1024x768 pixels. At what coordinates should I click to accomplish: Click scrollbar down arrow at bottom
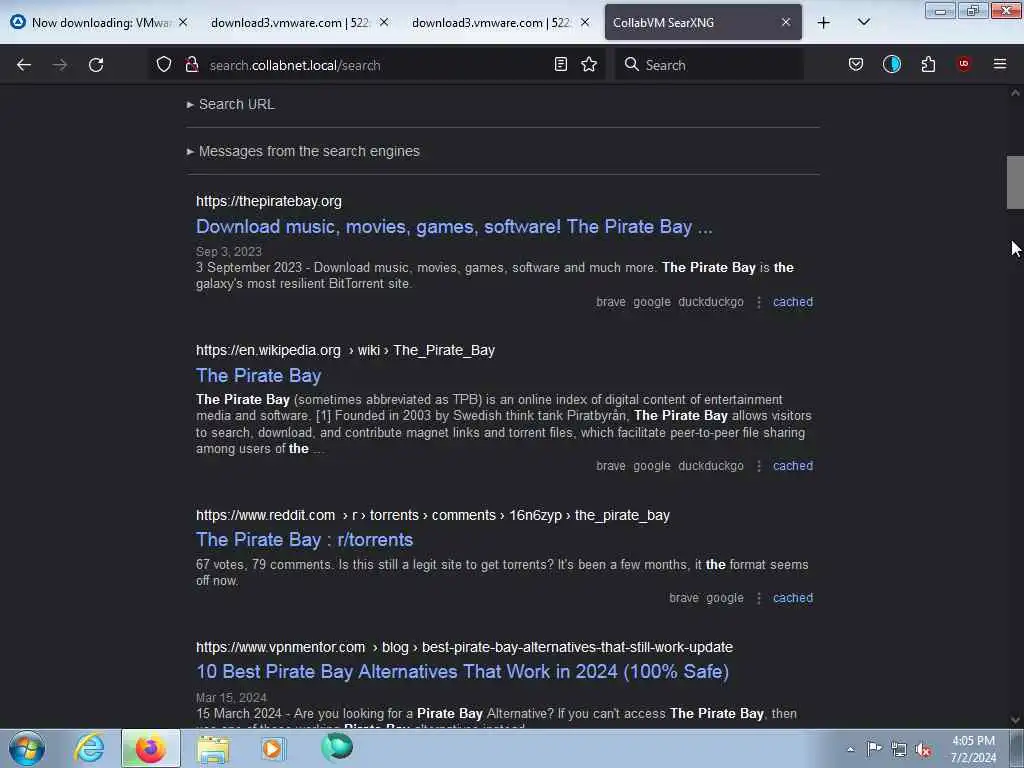pos(1015,720)
